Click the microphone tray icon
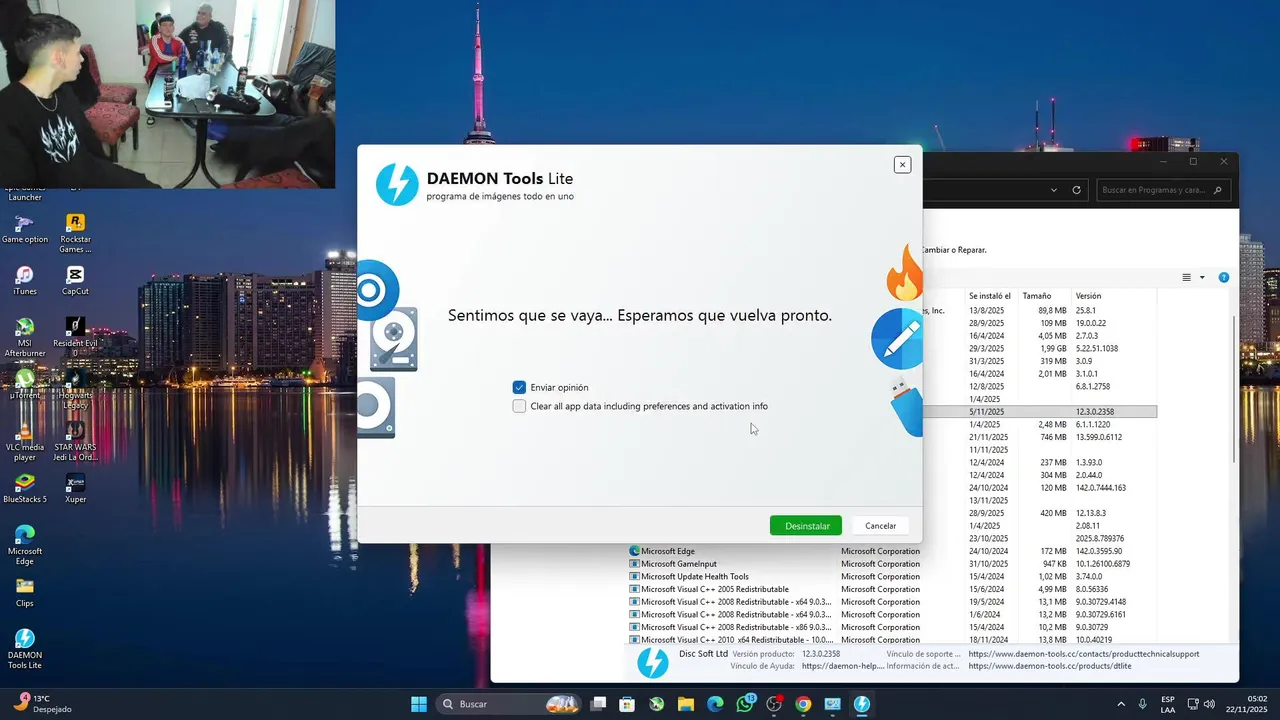Screen dimensions: 1280x720 (1142, 704)
